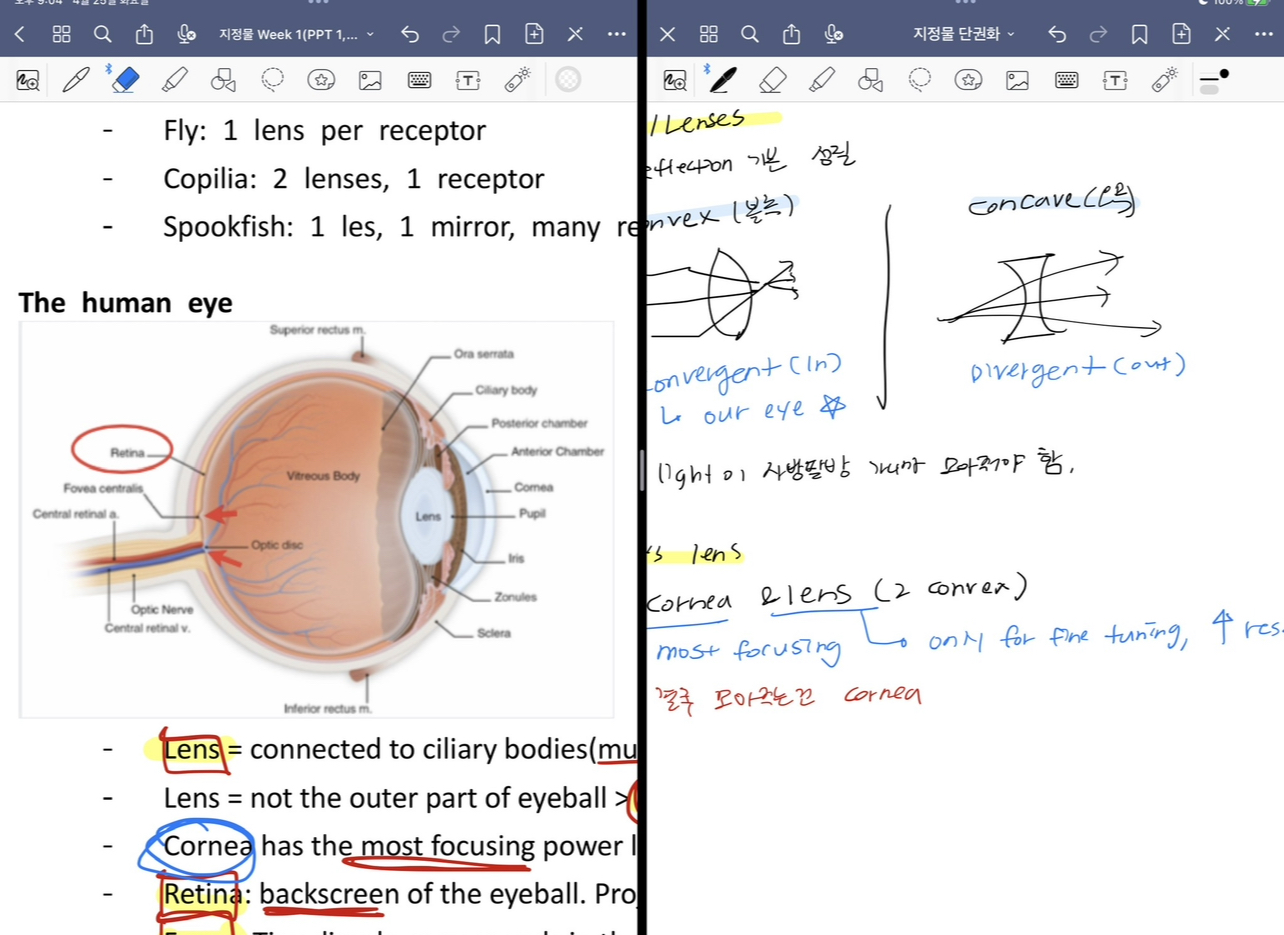This screenshot has height=935, width=1284.
Task: Select the Image tool in left notebook
Action: (370, 80)
